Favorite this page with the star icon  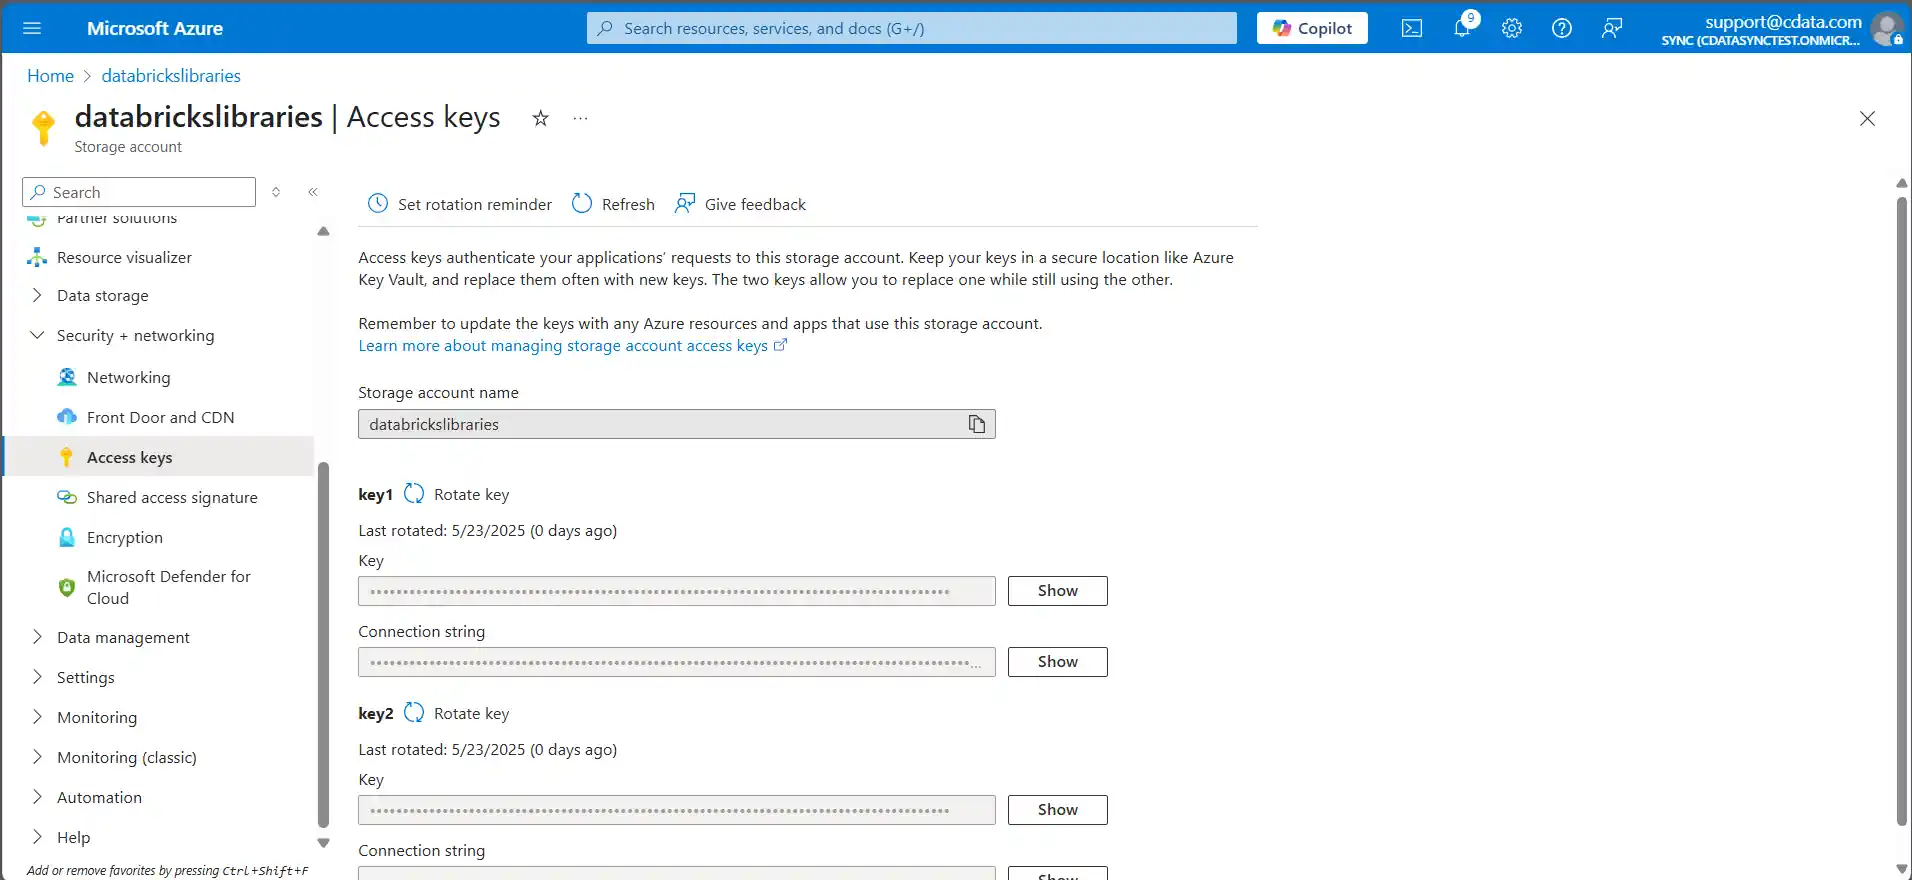(x=540, y=118)
